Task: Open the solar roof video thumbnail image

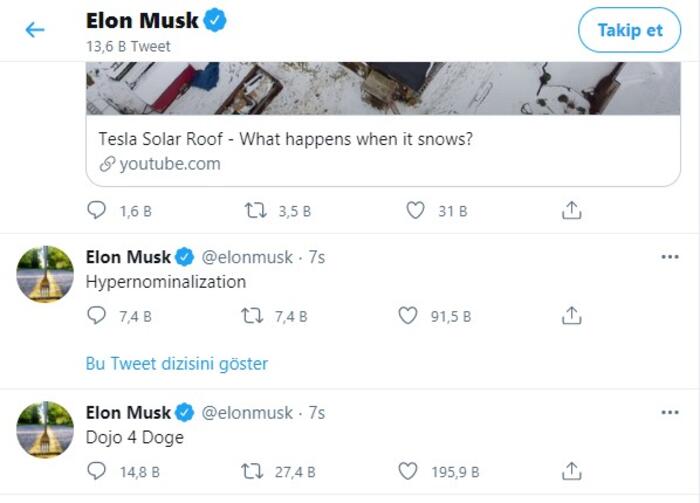Action: click(382, 88)
